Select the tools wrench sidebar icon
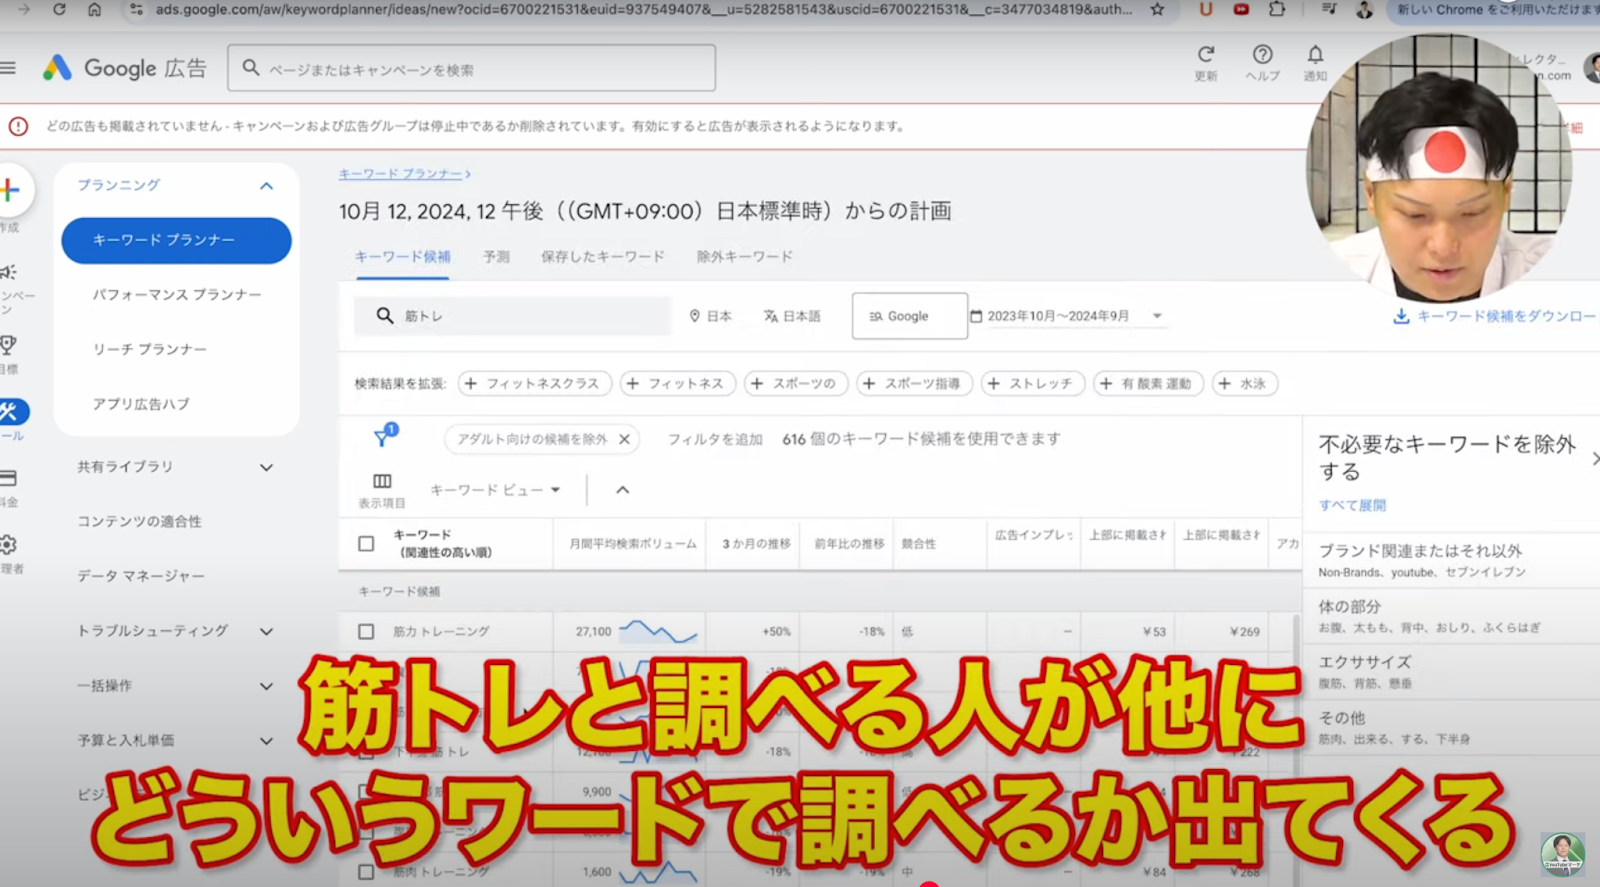The height and width of the screenshot is (887, 1600). 12,411
